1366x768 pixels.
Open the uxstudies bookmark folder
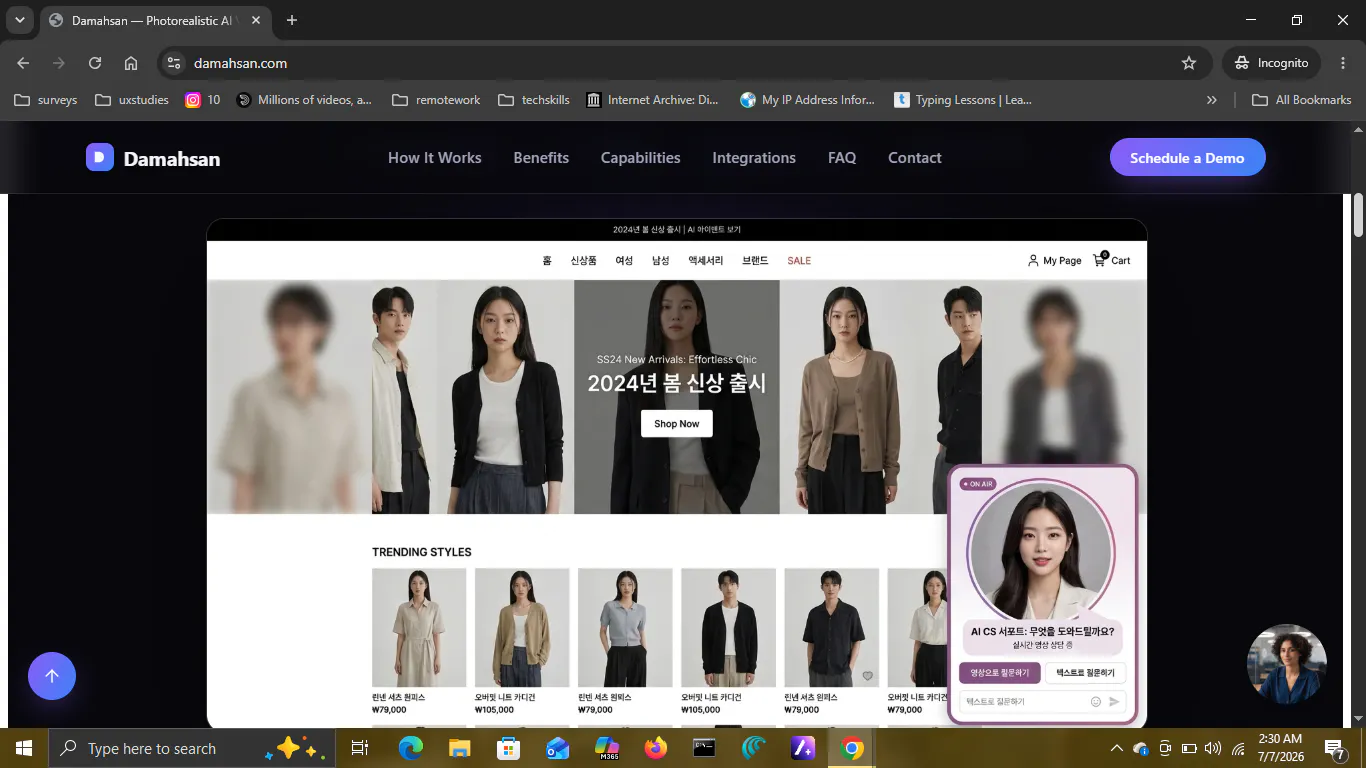(x=131, y=100)
